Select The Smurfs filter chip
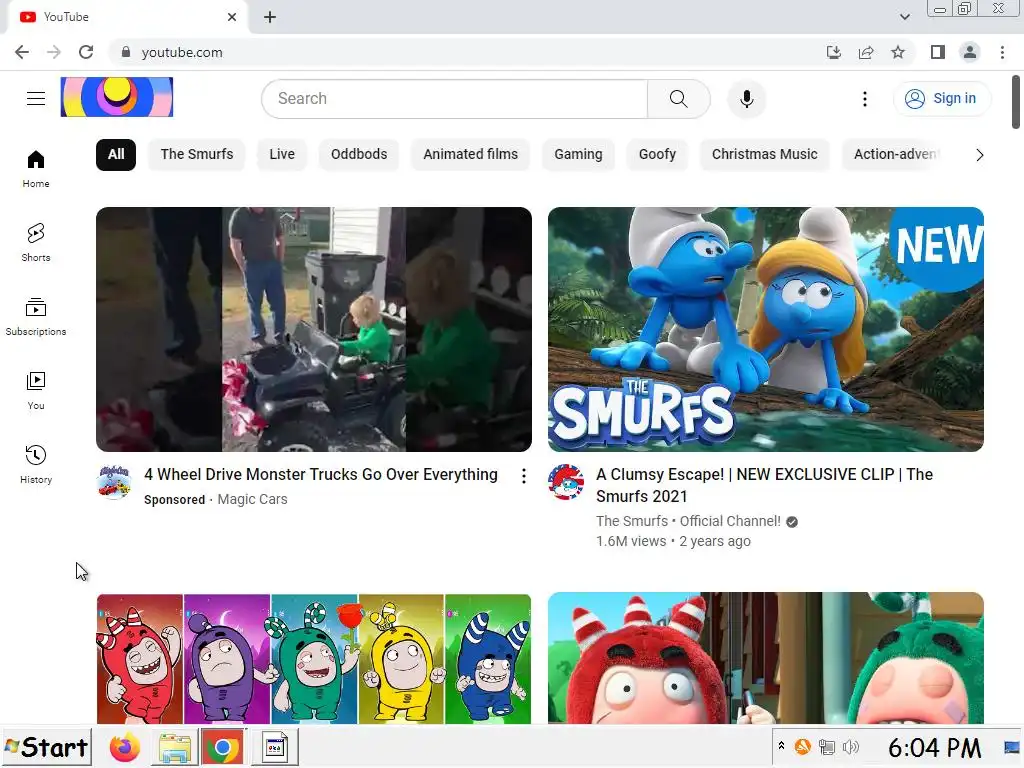Viewport: 1024px width, 768px height. pyautogui.click(x=197, y=155)
